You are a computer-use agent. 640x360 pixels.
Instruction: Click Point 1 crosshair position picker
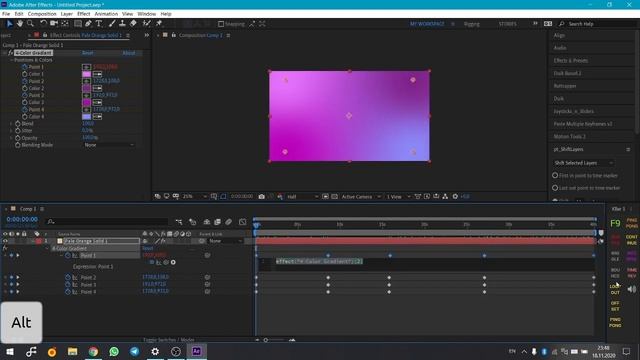(x=86, y=67)
